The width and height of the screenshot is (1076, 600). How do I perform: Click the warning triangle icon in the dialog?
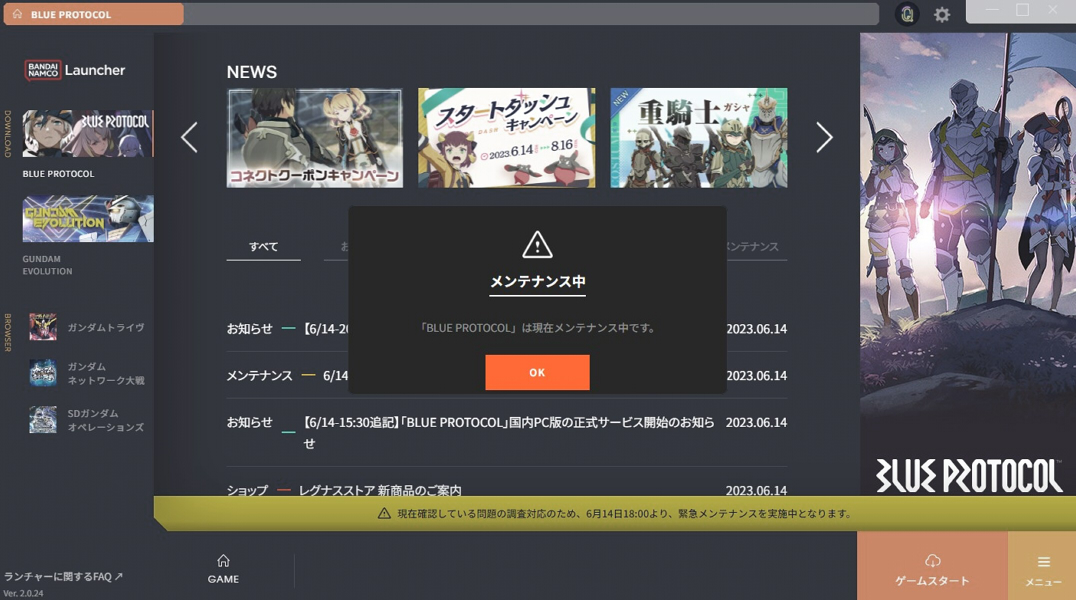pyautogui.click(x=537, y=245)
